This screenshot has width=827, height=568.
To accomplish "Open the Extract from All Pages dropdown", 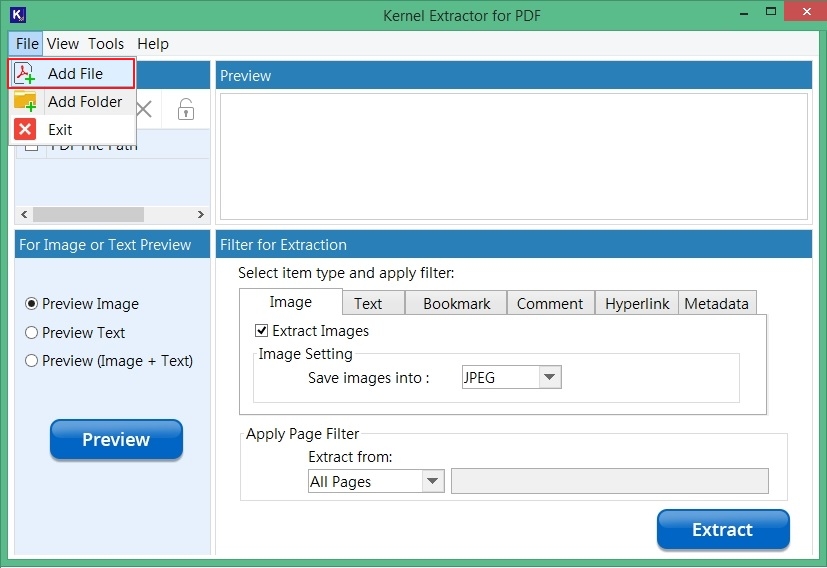I will (x=376, y=481).
